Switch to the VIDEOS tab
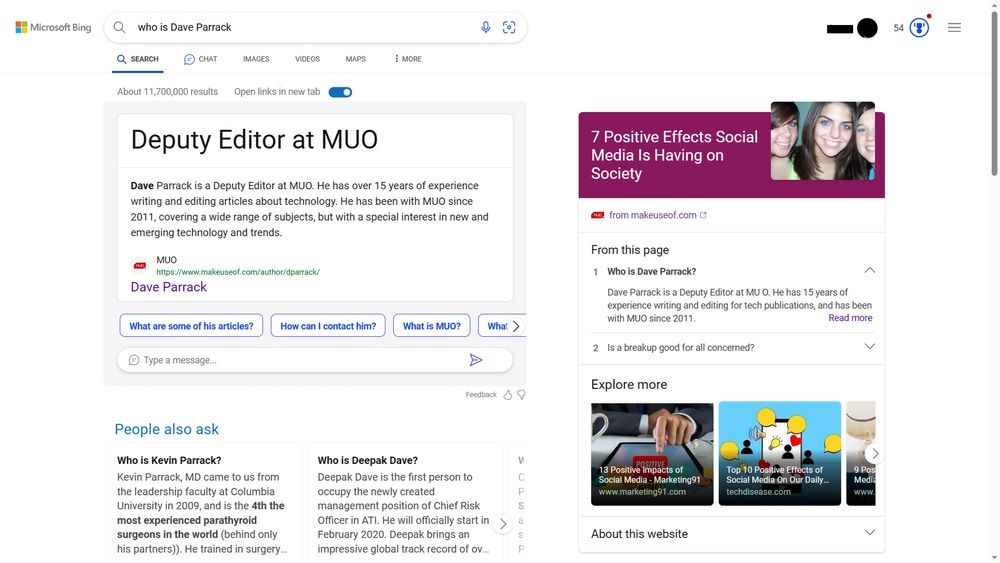Image resolution: width=1000 pixels, height=563 pixels. (307, 59)
